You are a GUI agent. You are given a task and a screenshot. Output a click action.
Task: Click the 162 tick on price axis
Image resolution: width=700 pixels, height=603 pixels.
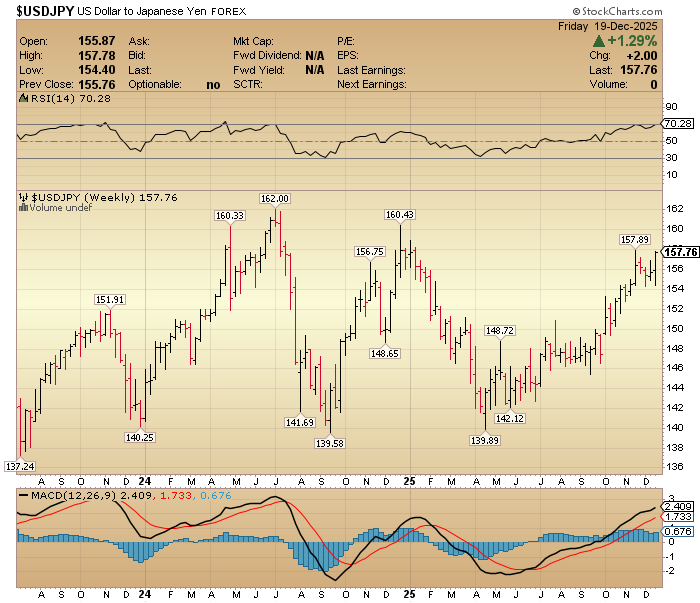coord(675,208)
